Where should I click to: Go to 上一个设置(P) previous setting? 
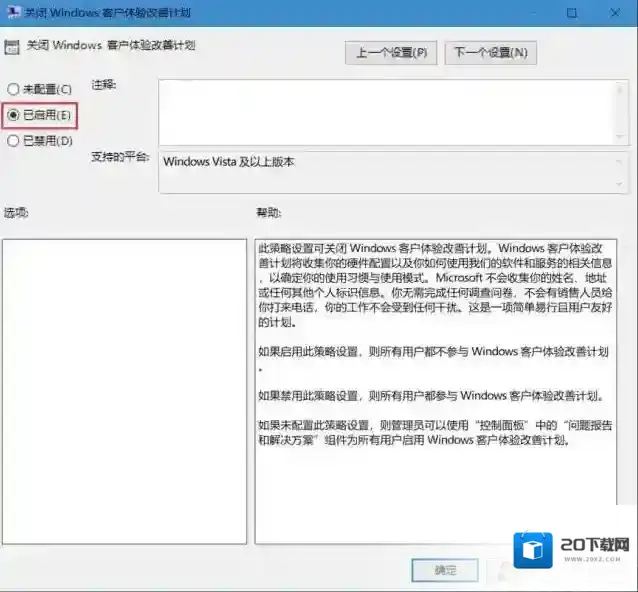click(x=391, y=52)
